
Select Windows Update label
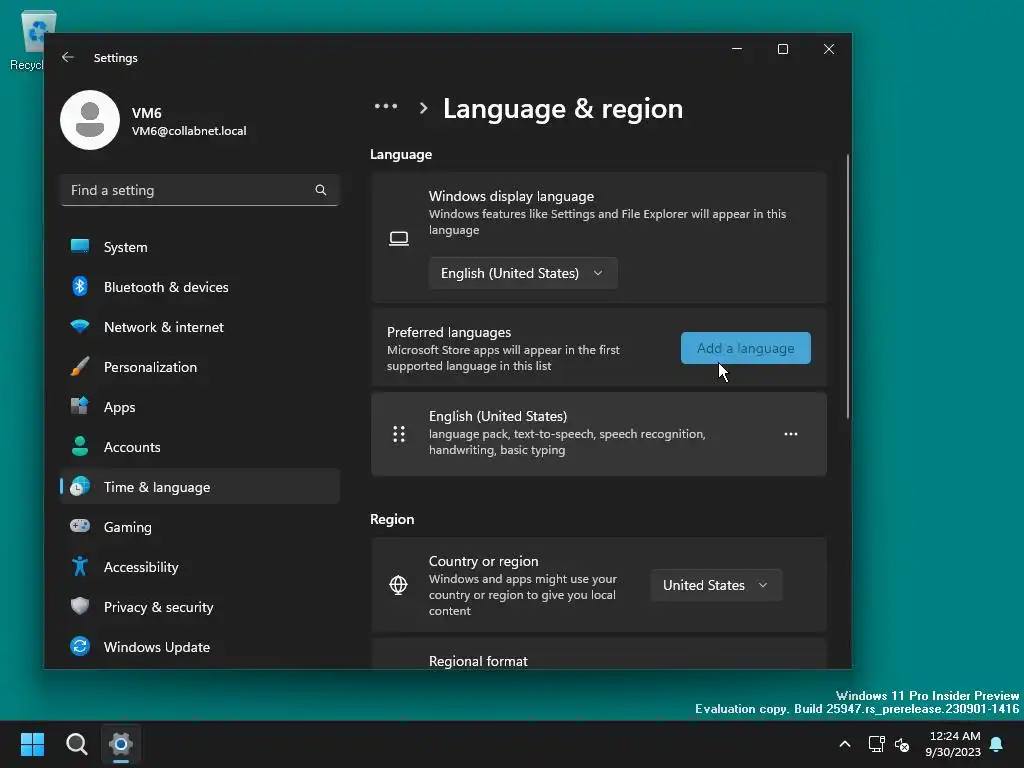(x=157, y=647)
